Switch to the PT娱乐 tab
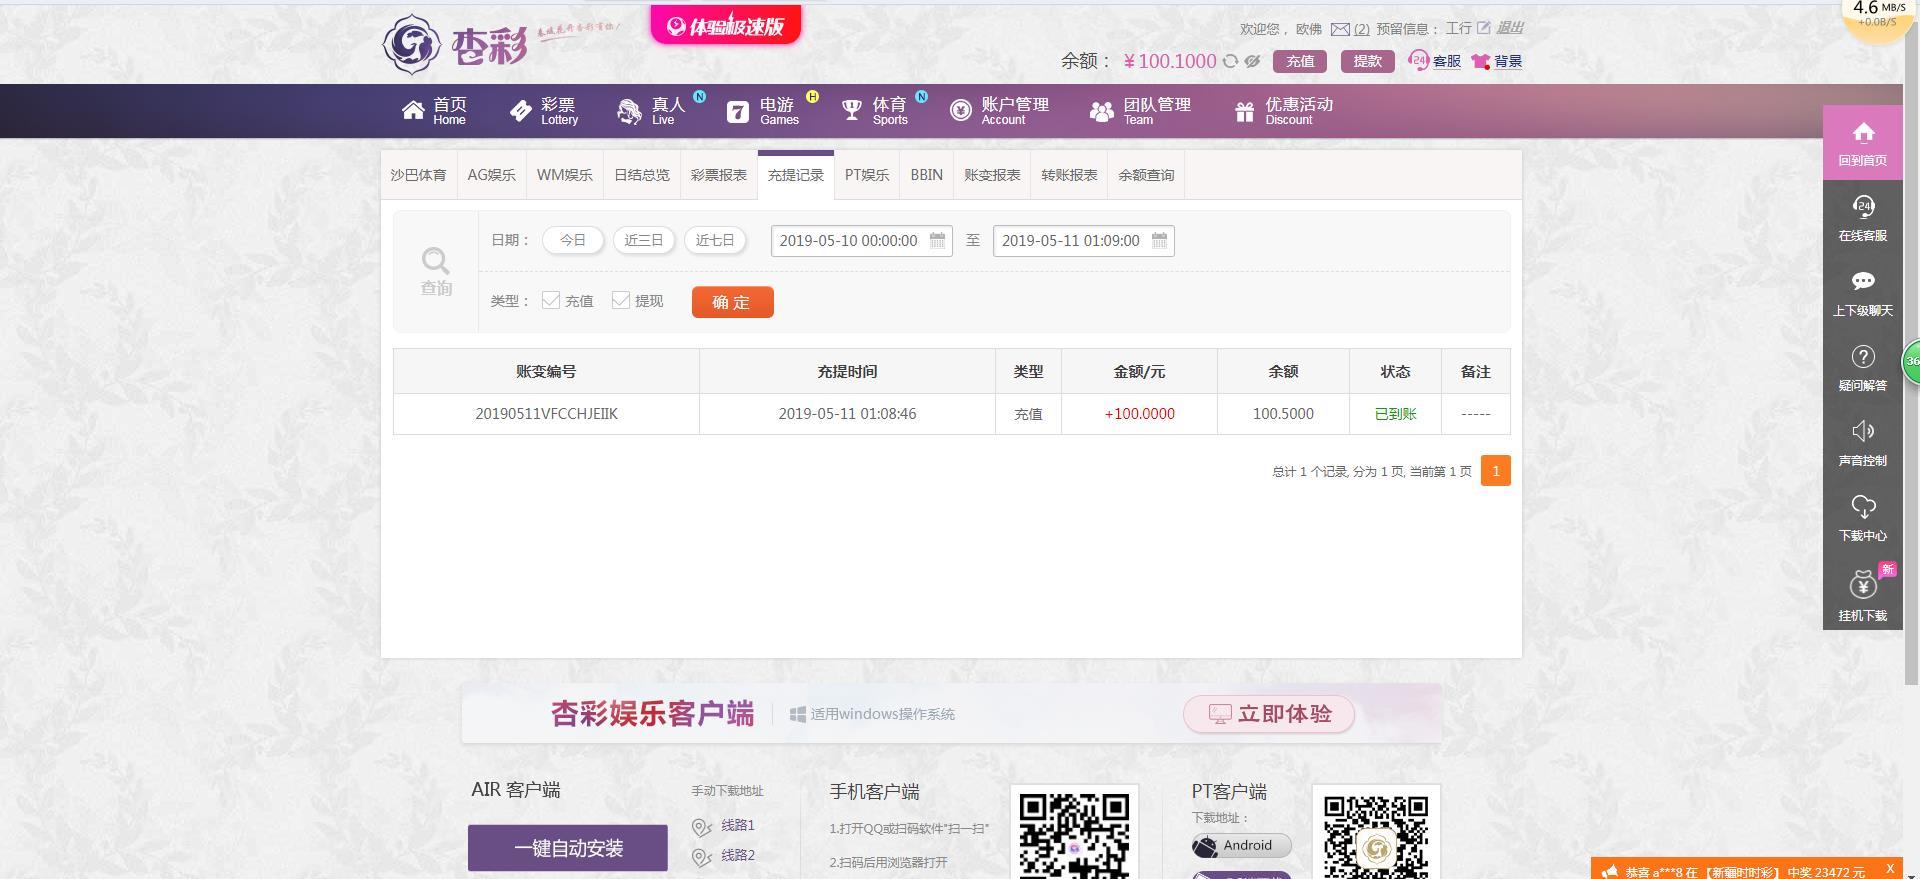 point(867,175)
